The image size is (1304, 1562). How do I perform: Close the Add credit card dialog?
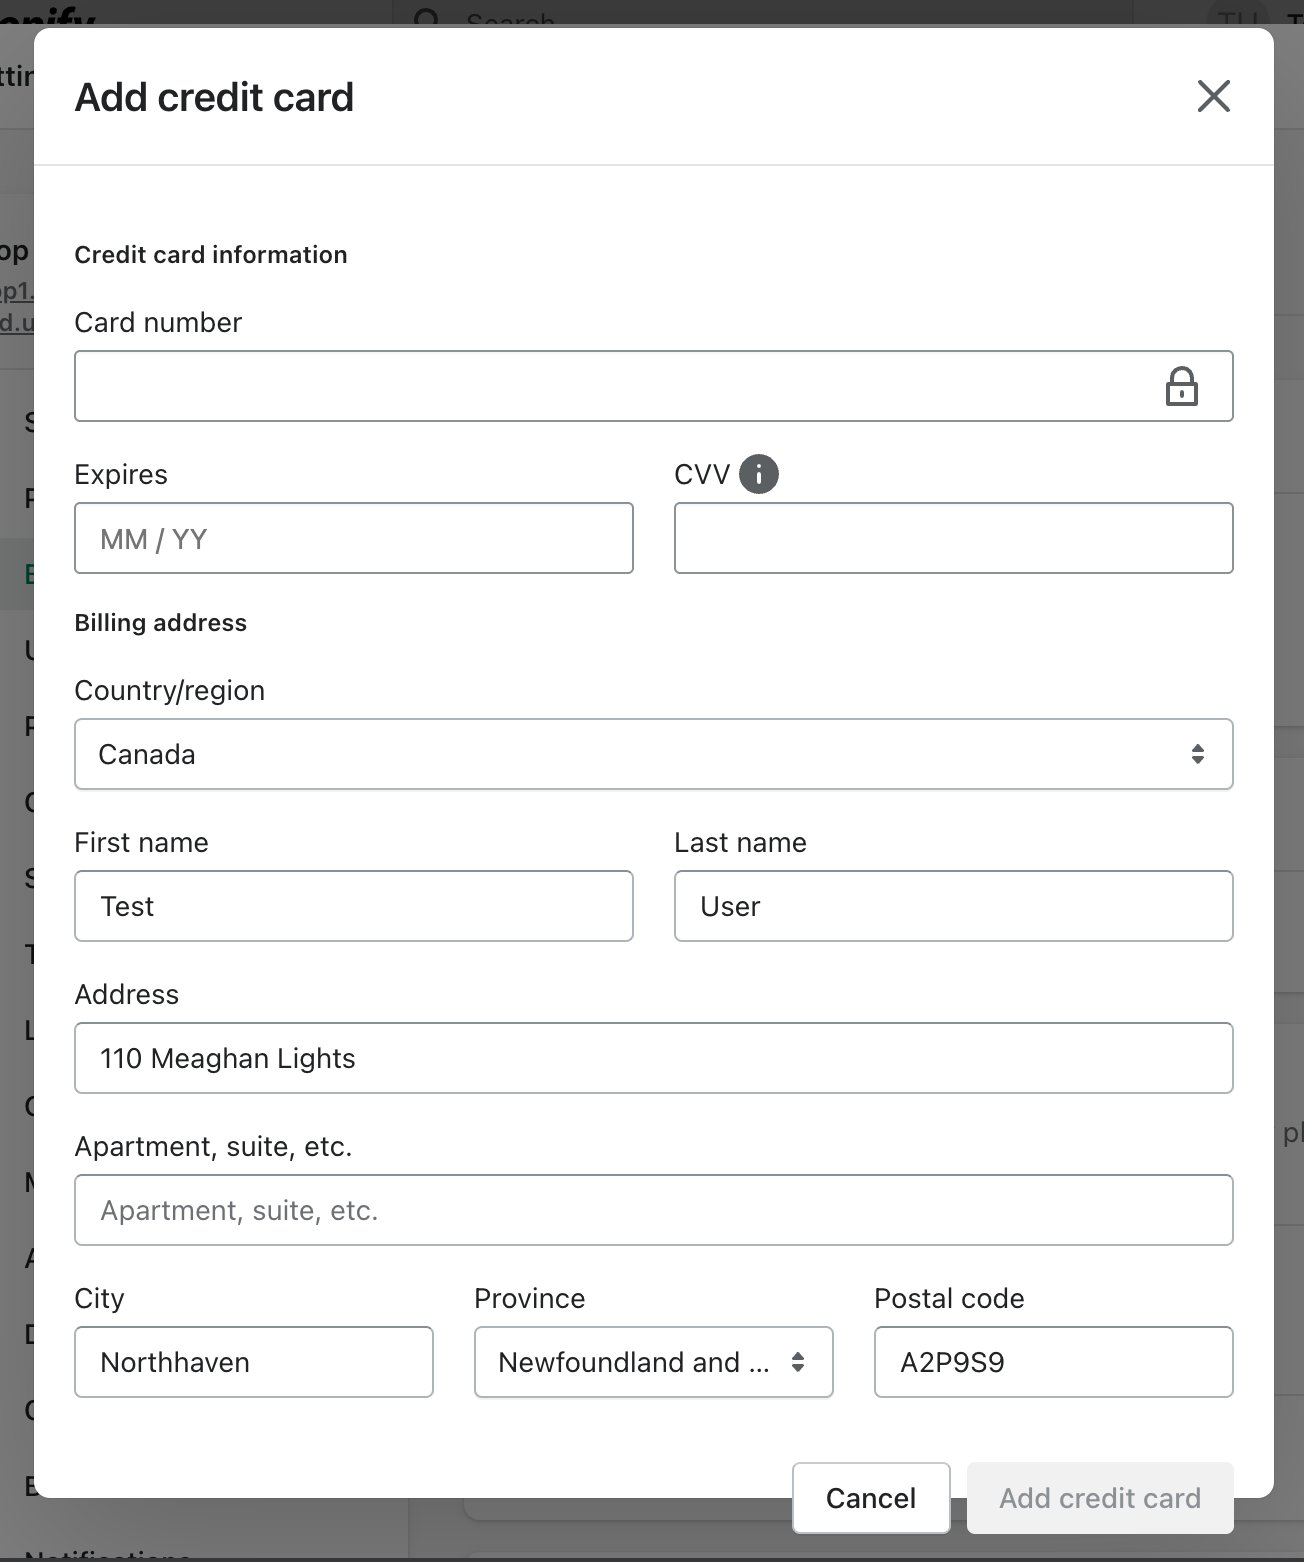1213,96
